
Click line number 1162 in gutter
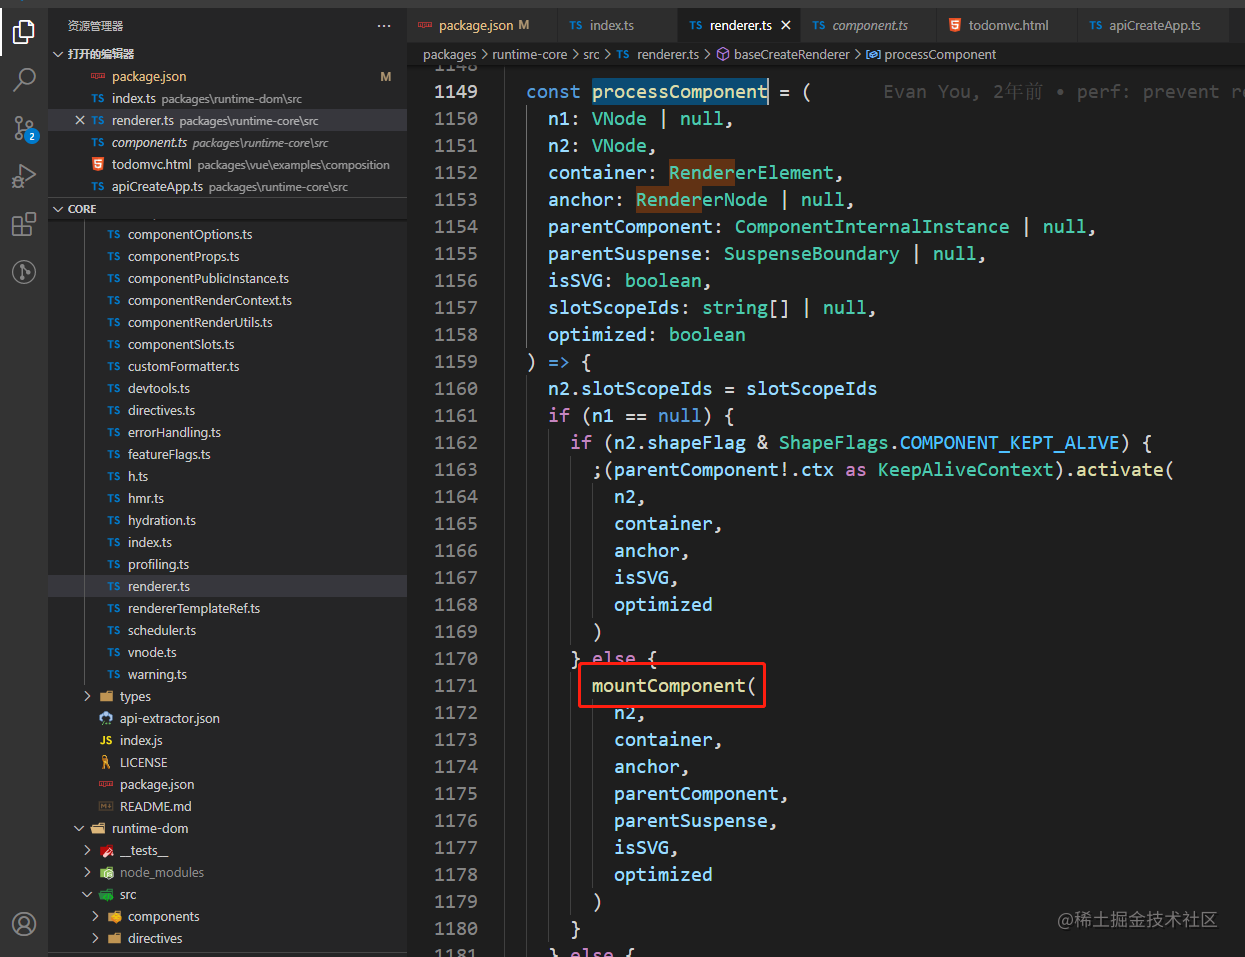tap(456, 442)
